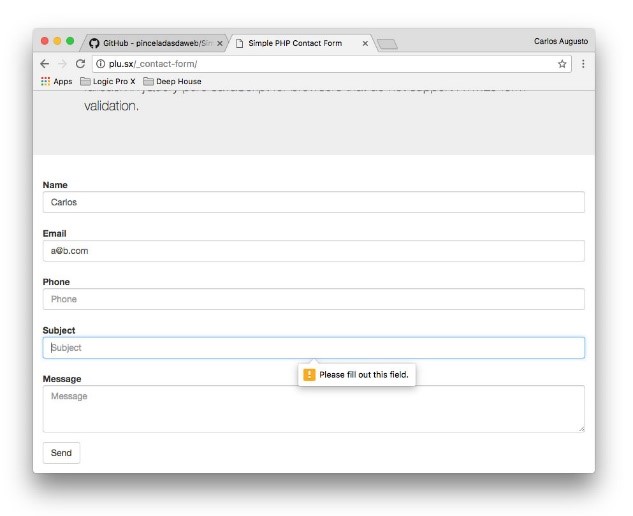
Task: Click the empty Phone field
Action: coord(313,299)
